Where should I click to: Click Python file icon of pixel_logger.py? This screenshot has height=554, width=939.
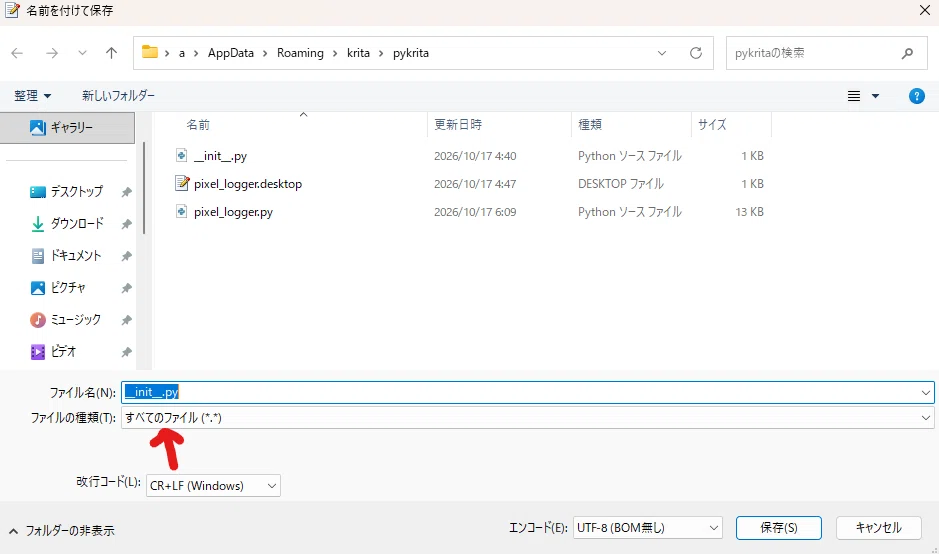coord(181,211)
